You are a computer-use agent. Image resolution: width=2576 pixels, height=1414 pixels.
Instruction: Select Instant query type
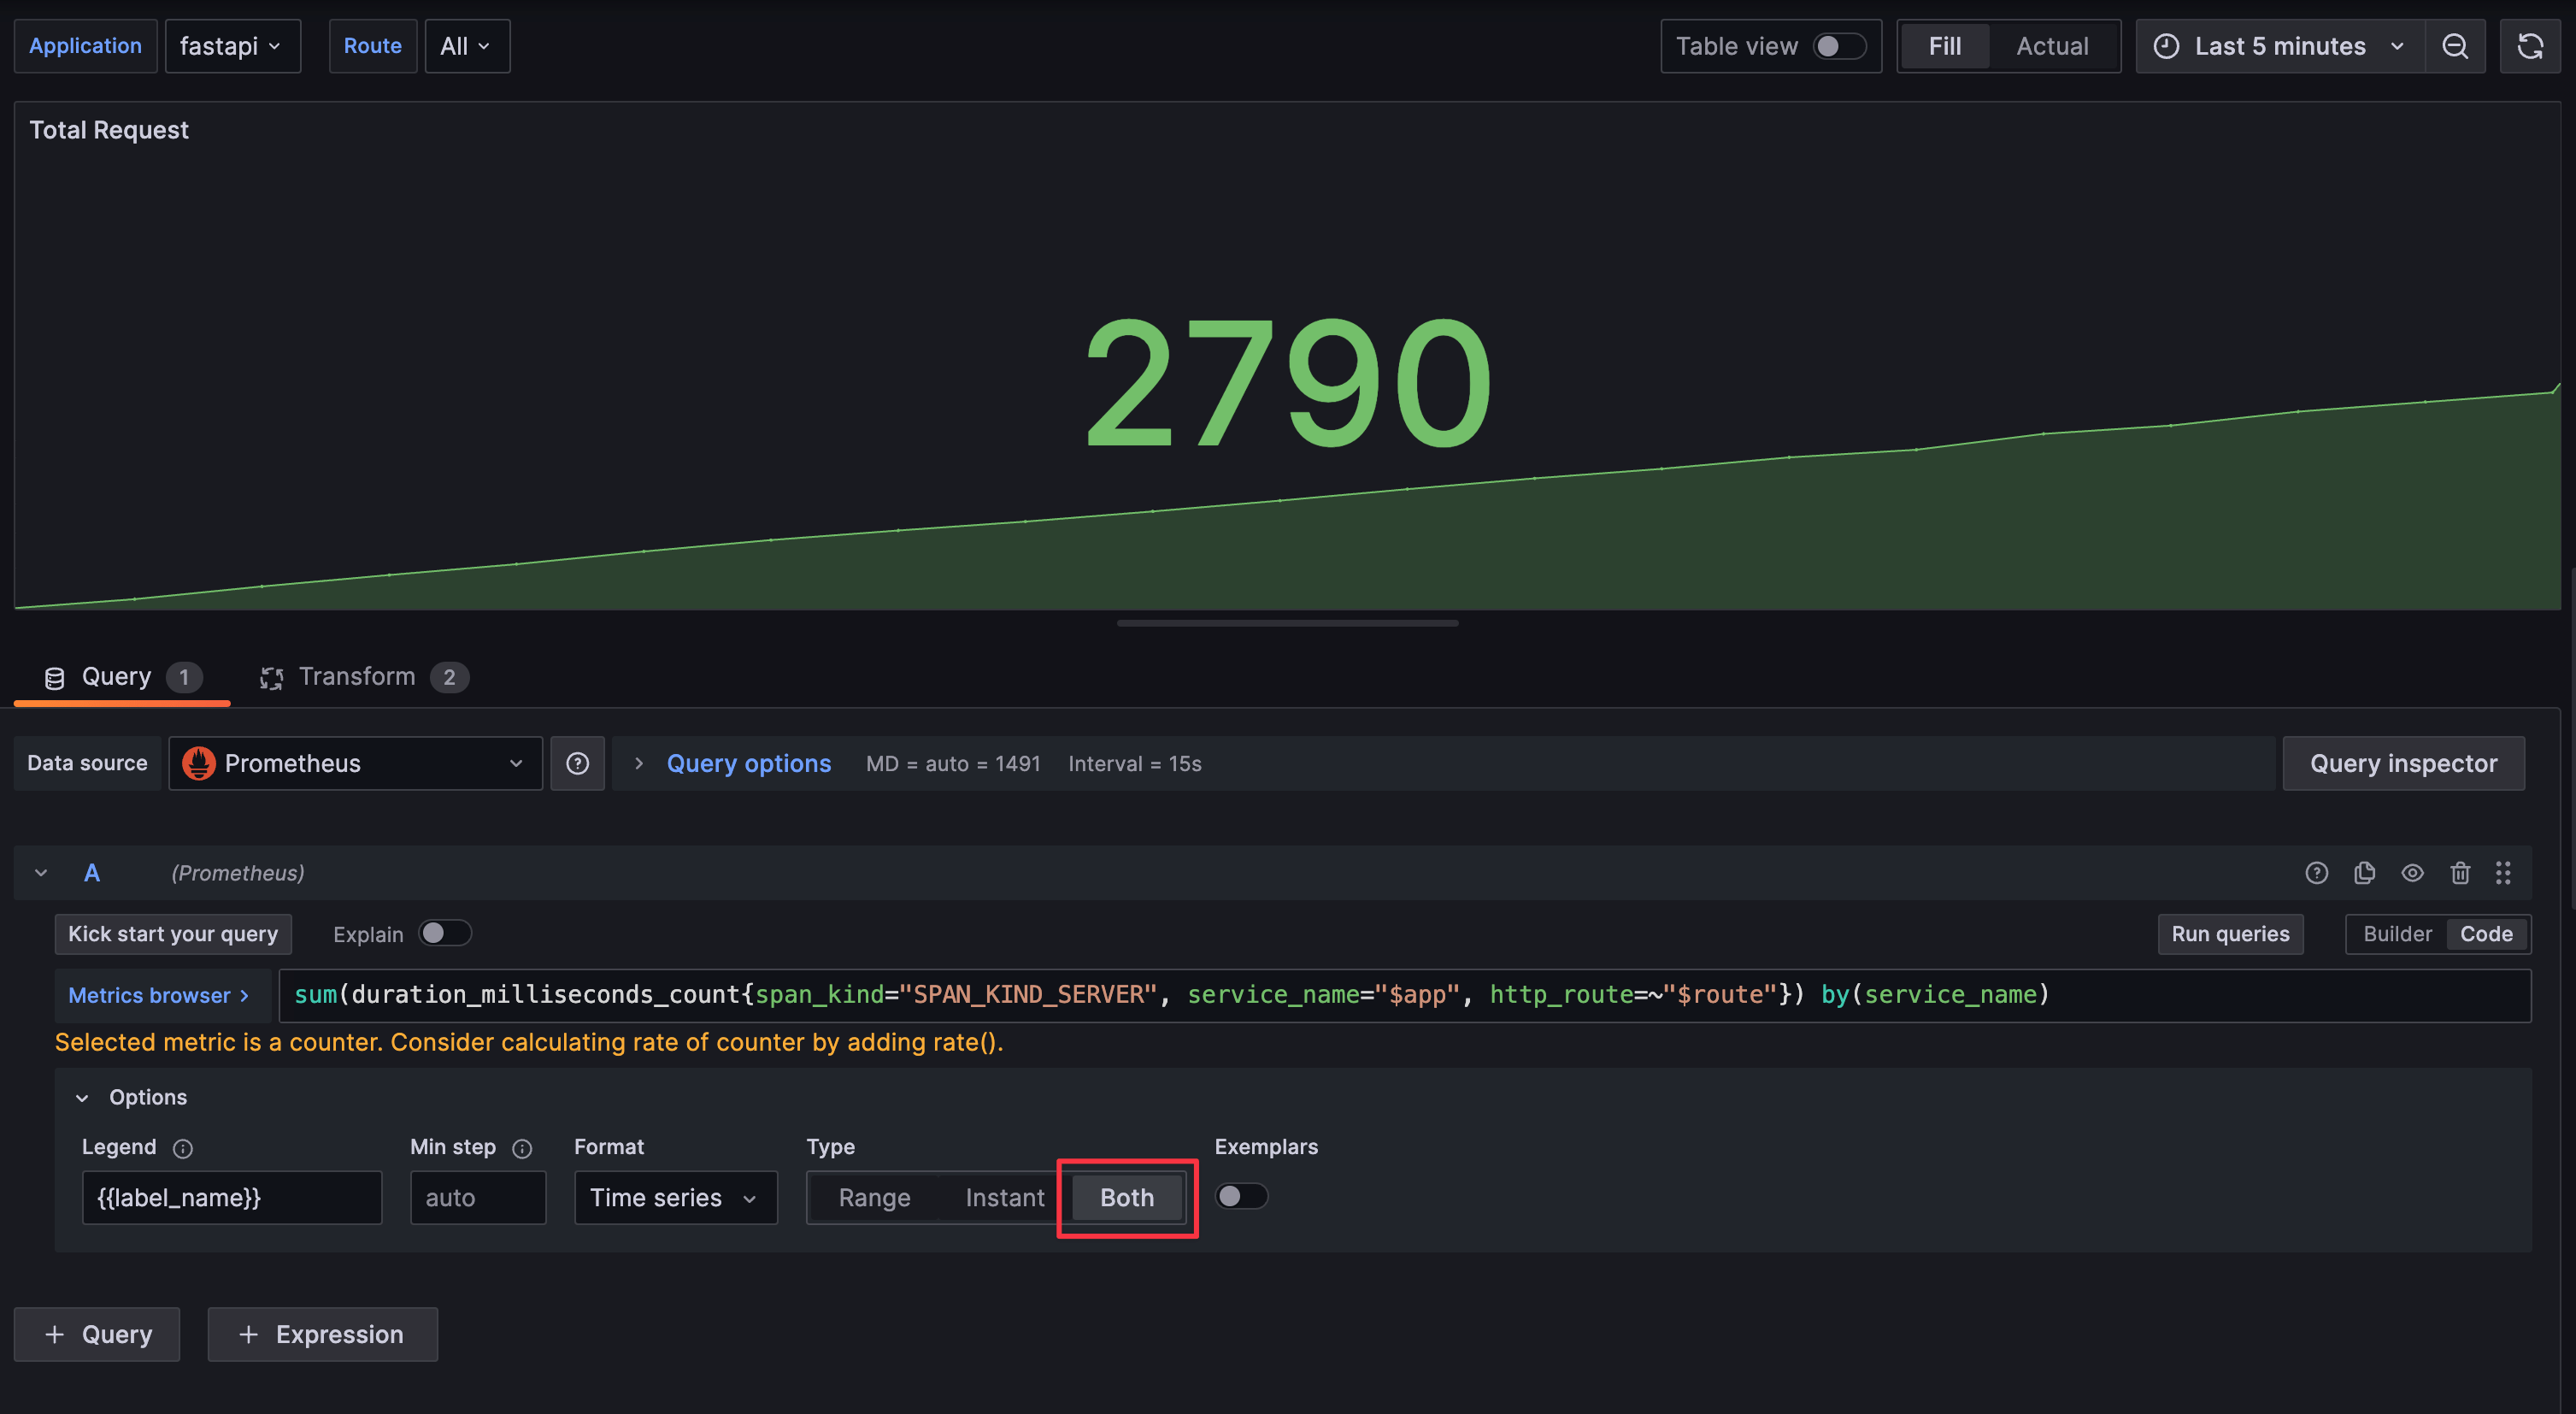1004,1197
